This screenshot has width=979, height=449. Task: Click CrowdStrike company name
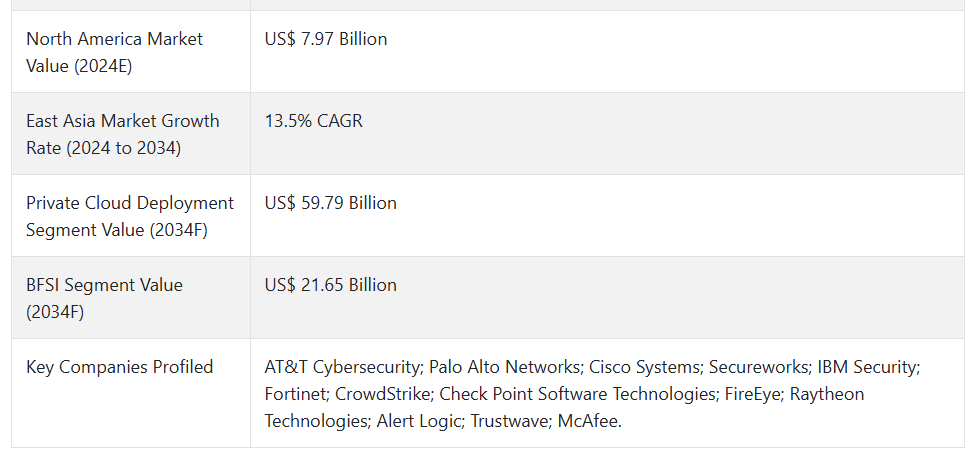pyautogui.click(x=382, y=394)
